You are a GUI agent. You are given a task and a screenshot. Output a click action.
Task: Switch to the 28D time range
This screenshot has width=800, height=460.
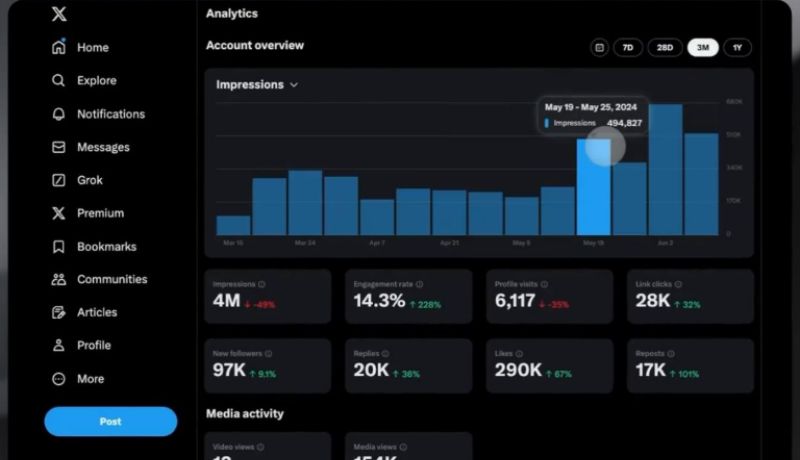[664, 47]
